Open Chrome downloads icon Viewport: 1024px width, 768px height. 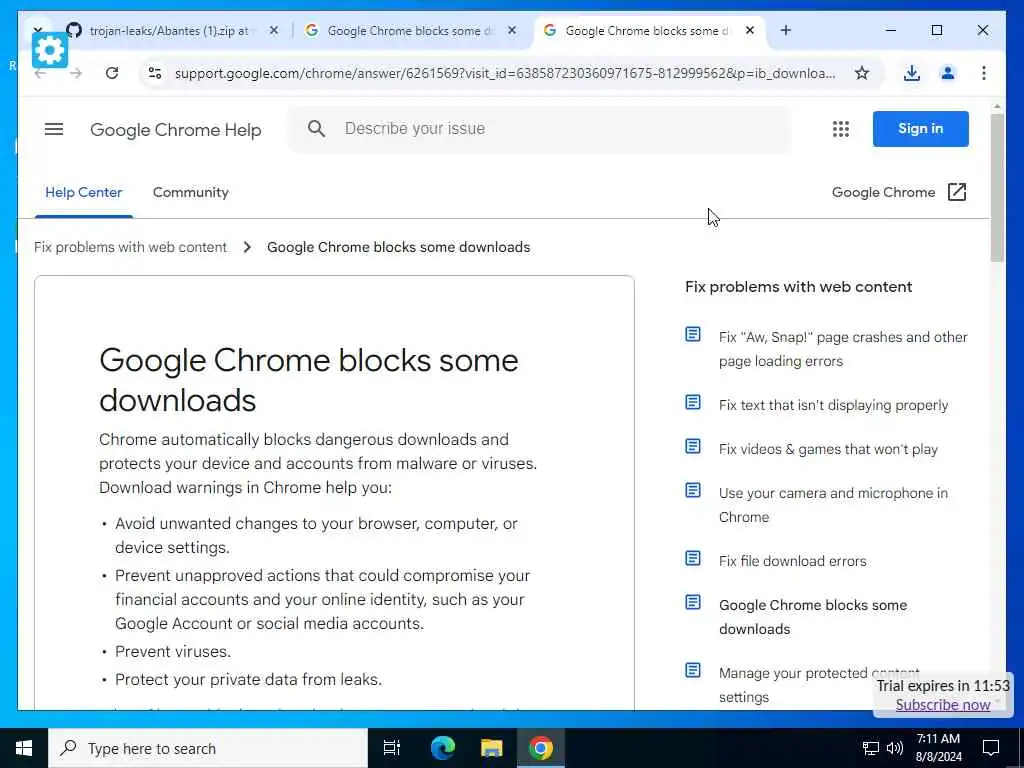pos(912,72)
